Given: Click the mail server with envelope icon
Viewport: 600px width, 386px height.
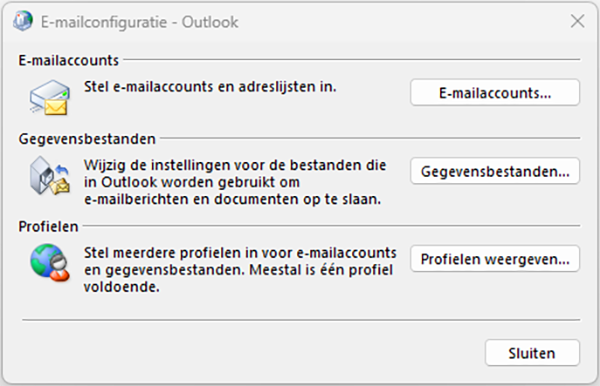Looking at the screenshot, I should point(50,97).
